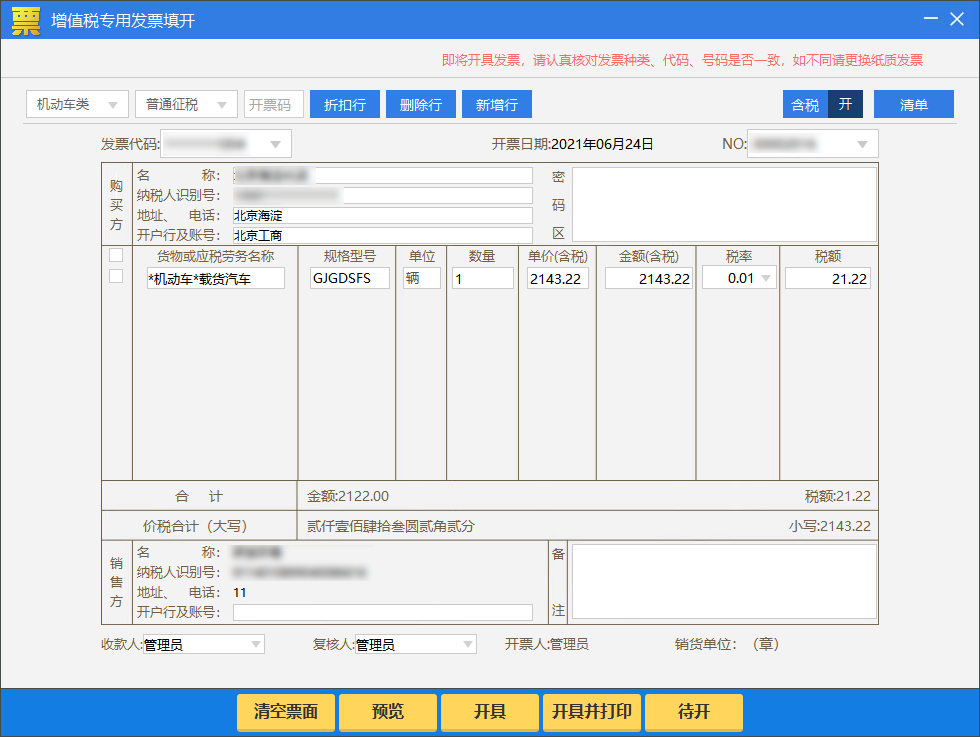Clear the form with 清空票面
This screenshot has height=737, width=980.
point(286,712)
